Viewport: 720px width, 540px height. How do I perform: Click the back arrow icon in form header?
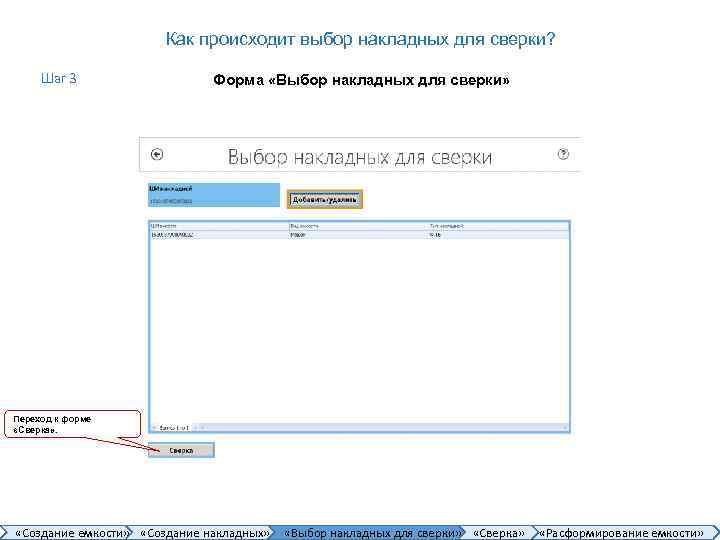coord(157,154)
